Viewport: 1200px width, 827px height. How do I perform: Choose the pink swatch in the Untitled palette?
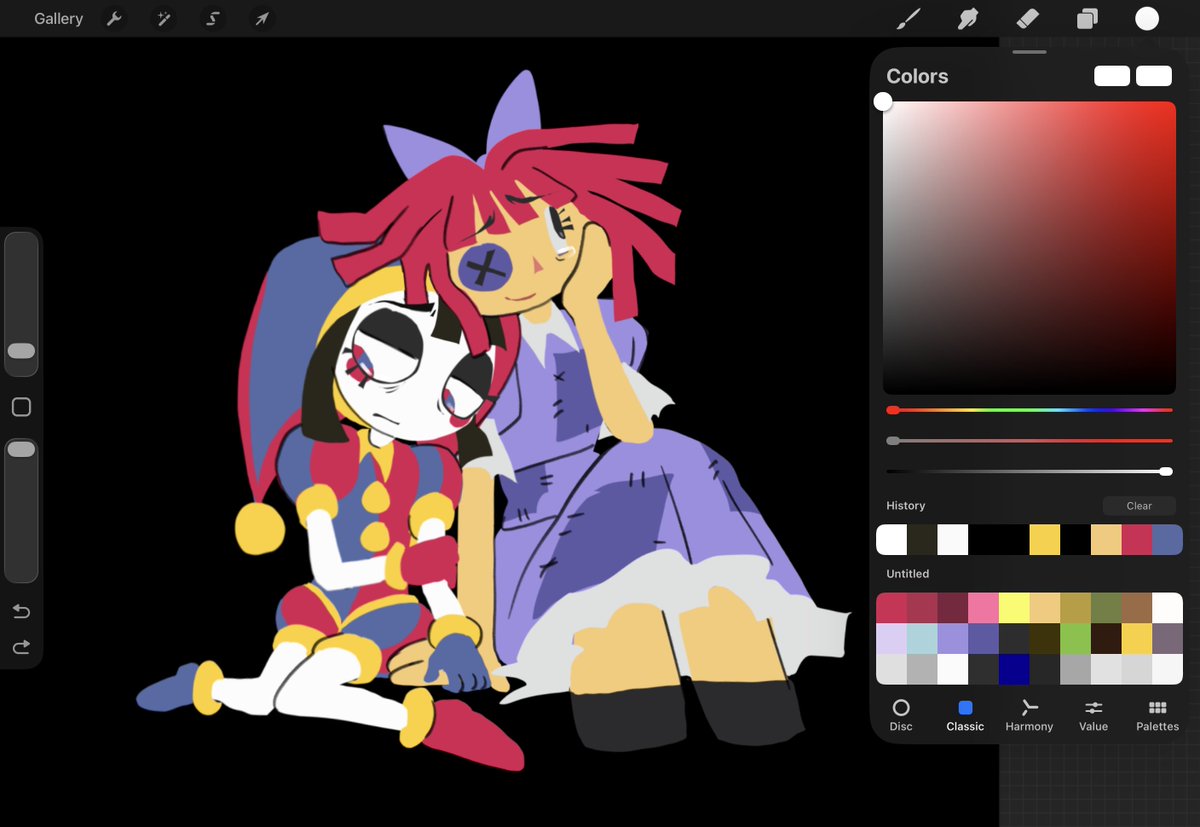coord(983,608)
